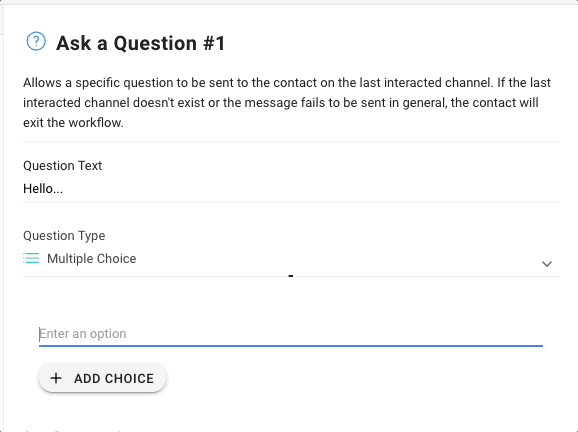Click the blue underline of the option input
Viewport: 578px width, 432px height.
click(x=291, y=346)
